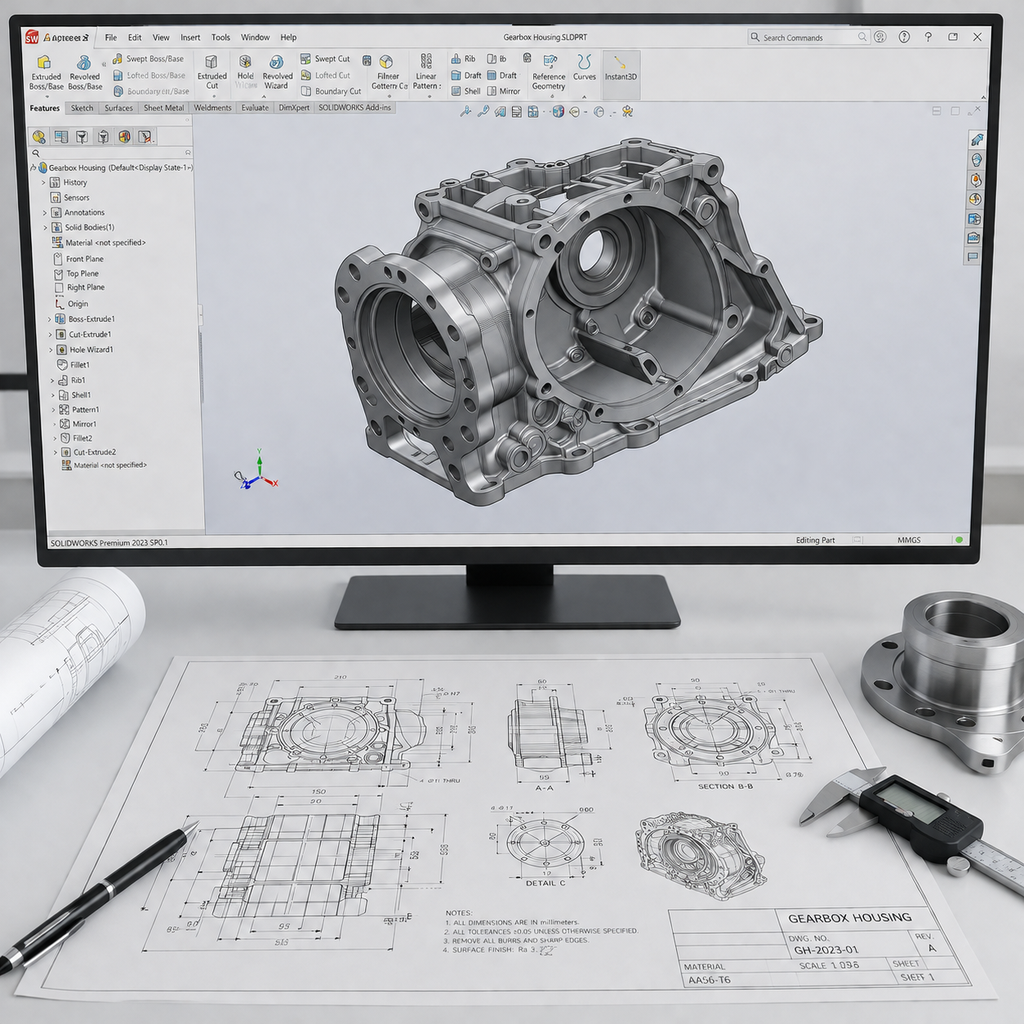Click the green status indicator light
Screen dimensions: 1024x1024
(959, 540)
